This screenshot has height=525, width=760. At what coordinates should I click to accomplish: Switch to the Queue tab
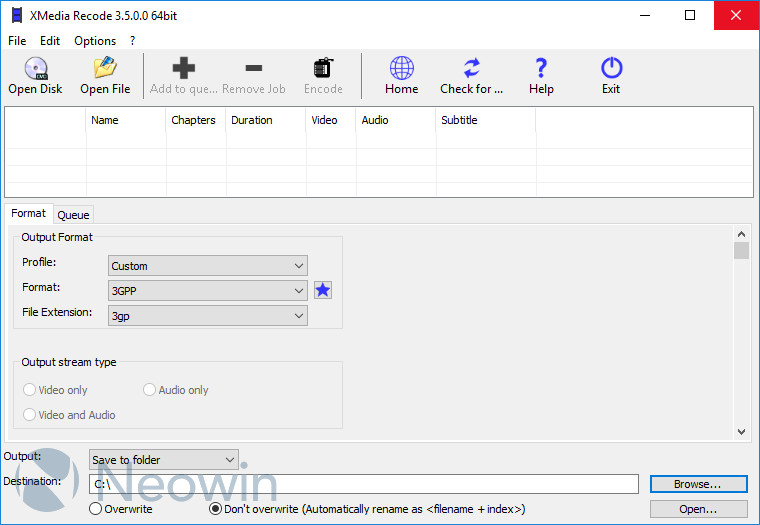click(x=73, y=214)
